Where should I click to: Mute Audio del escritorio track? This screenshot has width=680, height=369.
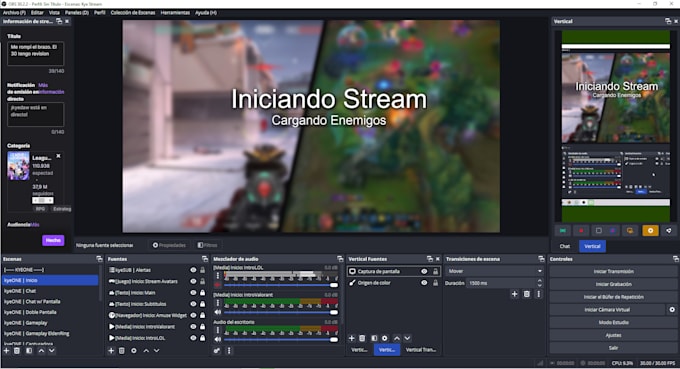pyautogui.click(x=218, y=340)
